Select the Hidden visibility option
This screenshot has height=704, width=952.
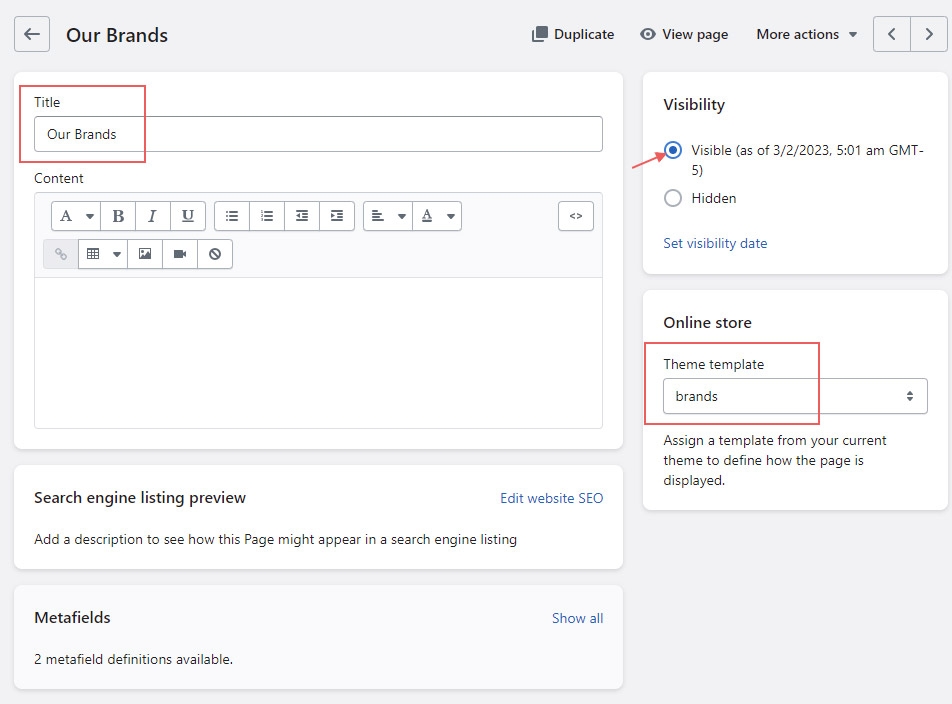click(673, 198)
